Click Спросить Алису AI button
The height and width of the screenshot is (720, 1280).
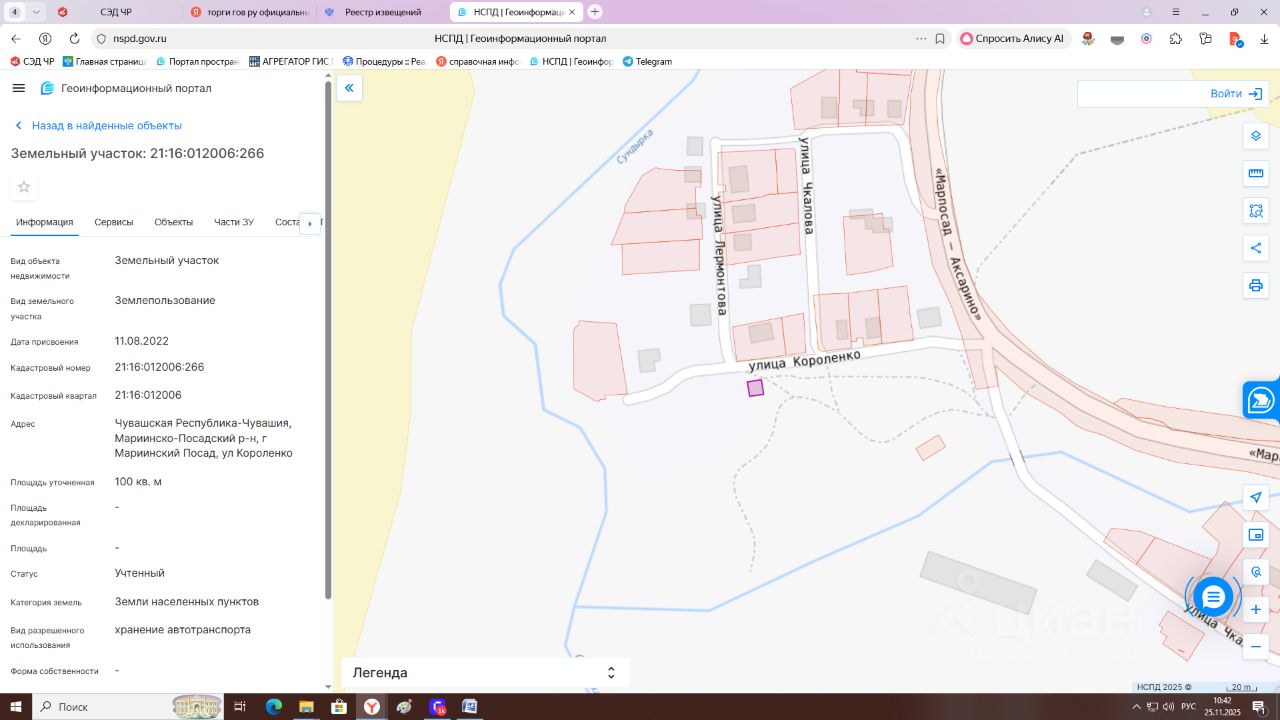(x=1014, y=39)
